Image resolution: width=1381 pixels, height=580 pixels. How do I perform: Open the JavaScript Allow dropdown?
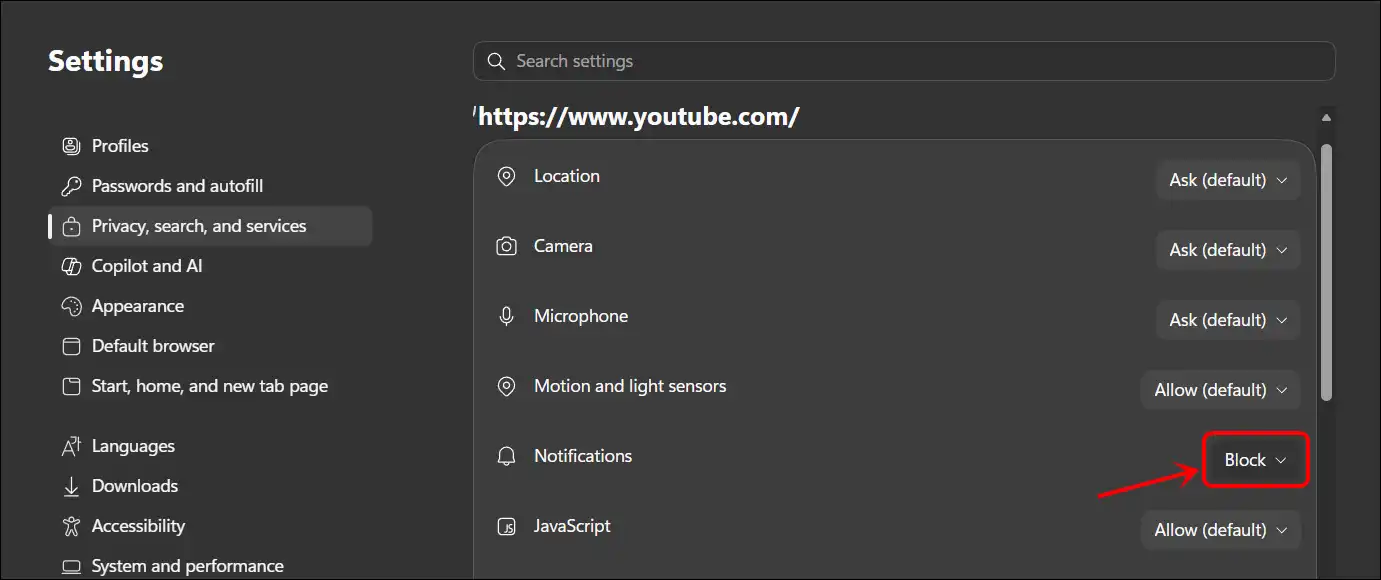coord(1221,530)
